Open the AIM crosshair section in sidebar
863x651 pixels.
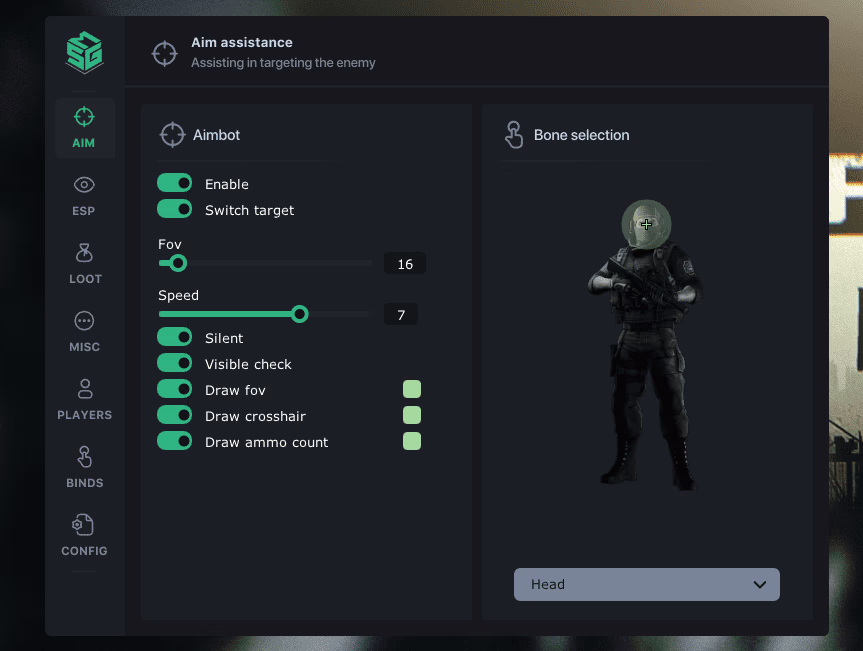point(84,128)
